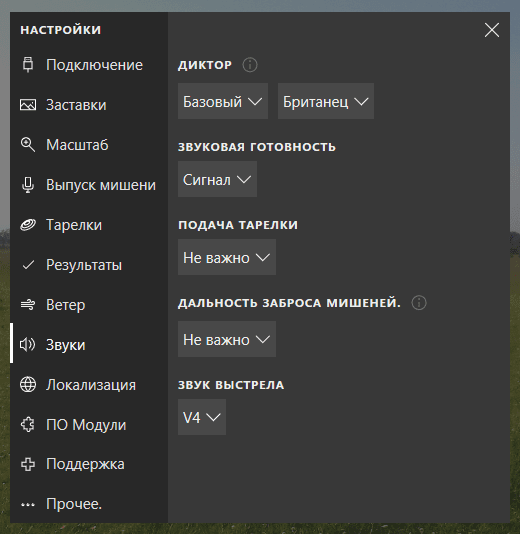520x534 pixels.
Task: Open the Не важно dropdown under Подача тарелки
Action: [227, 257]
